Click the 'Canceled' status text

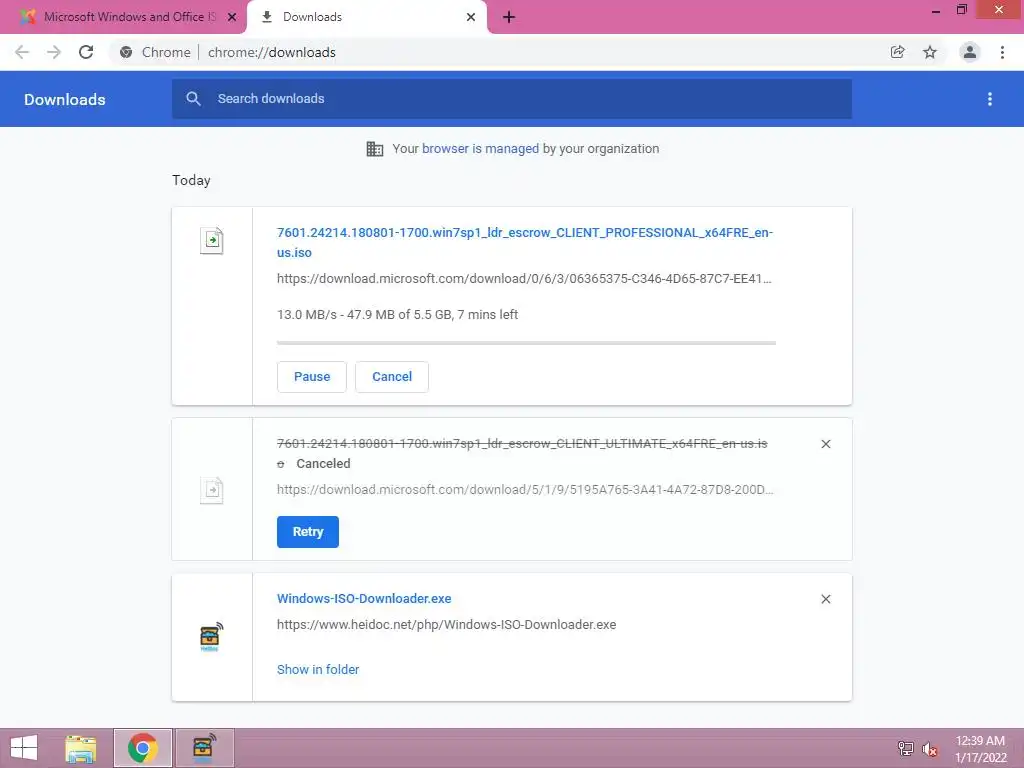pyautogui.click(x=323, y=464)
